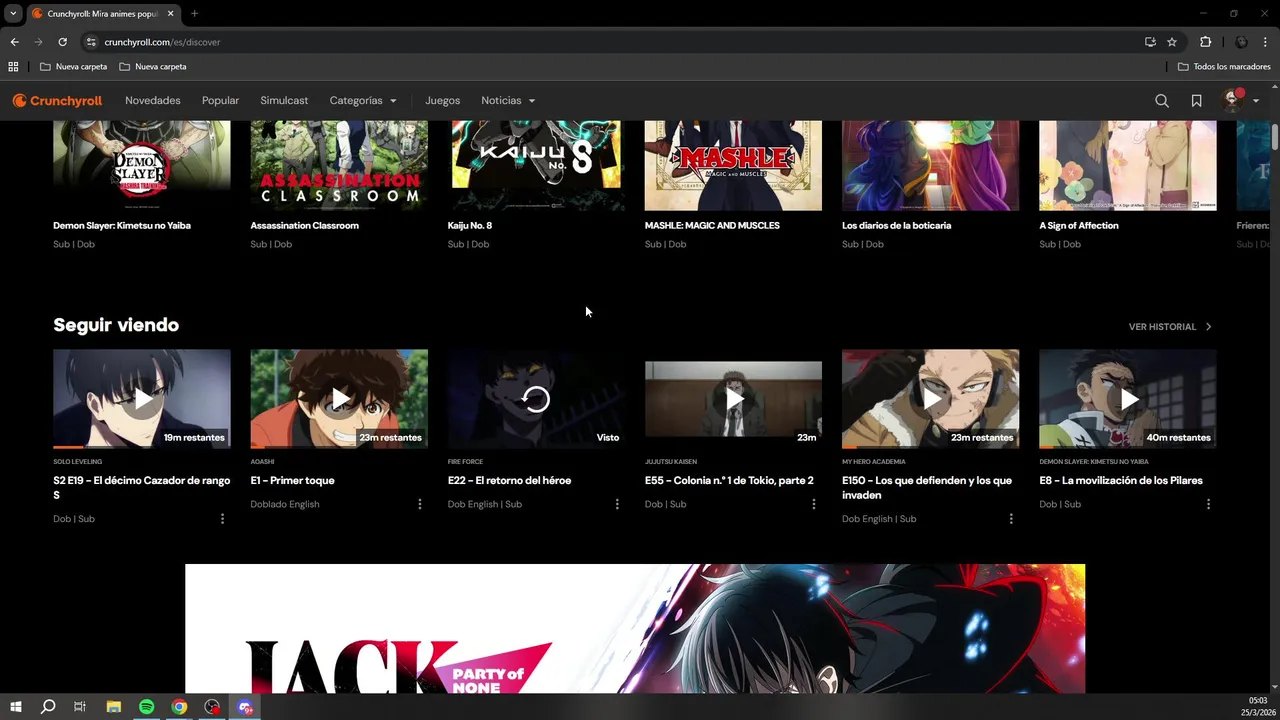The width and height of the screenshot is (1280, 720).
Task: Open Assassination Classroom title link
Action: 304,225
